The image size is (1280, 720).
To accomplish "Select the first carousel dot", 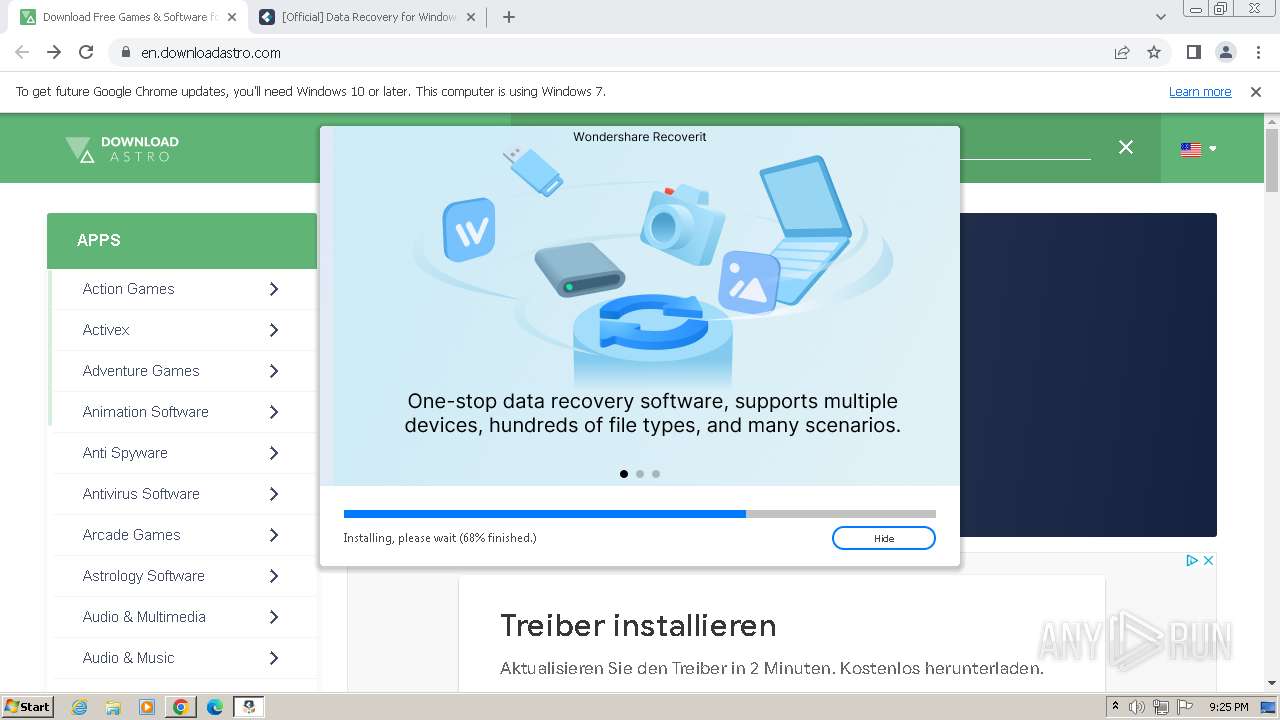I will click(x=624, y=474).
